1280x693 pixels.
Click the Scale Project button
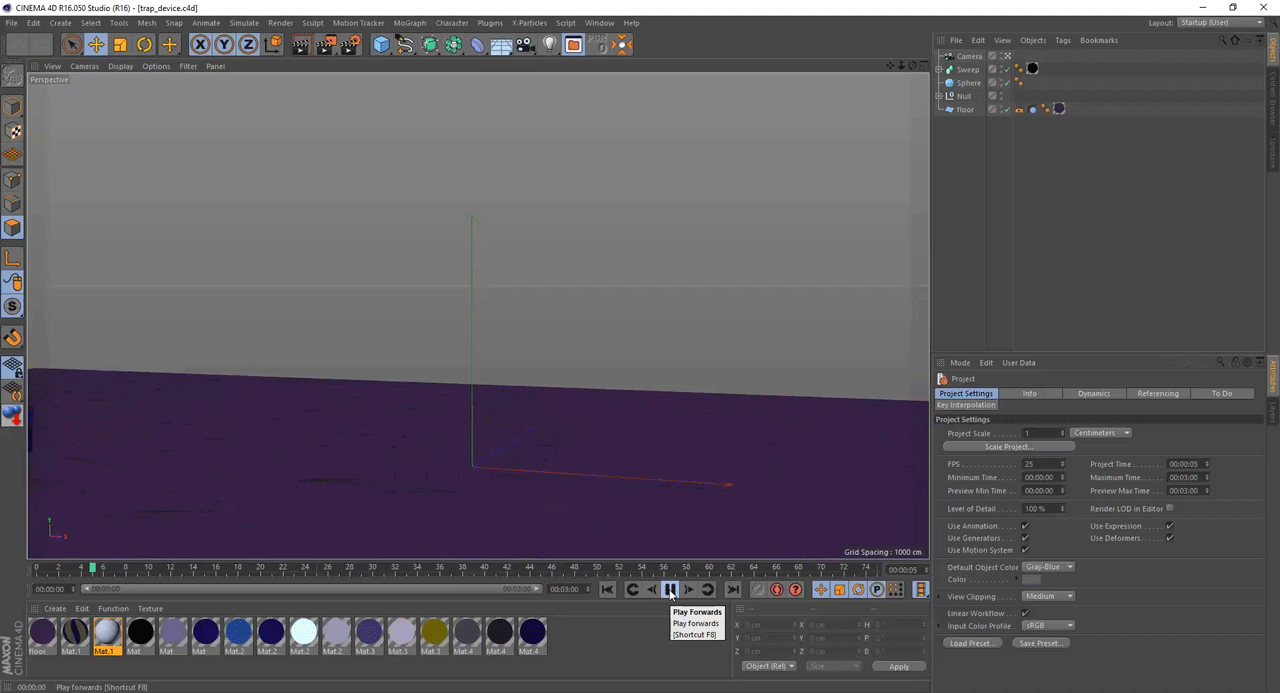point(1008,447)
